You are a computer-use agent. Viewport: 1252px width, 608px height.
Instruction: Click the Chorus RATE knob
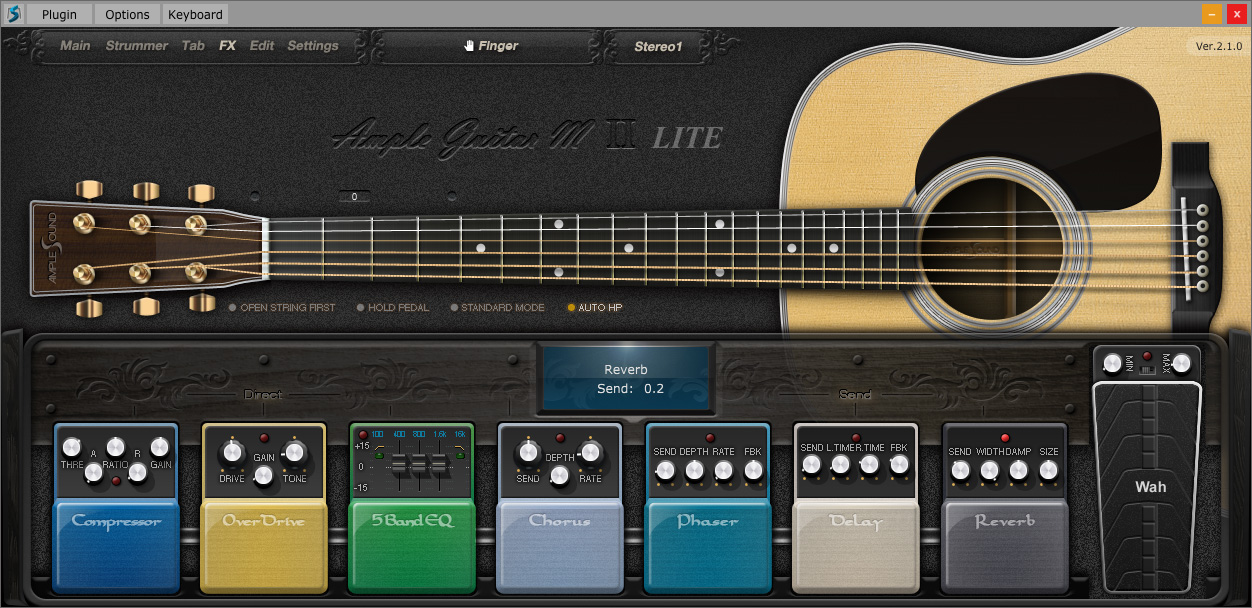590,453
